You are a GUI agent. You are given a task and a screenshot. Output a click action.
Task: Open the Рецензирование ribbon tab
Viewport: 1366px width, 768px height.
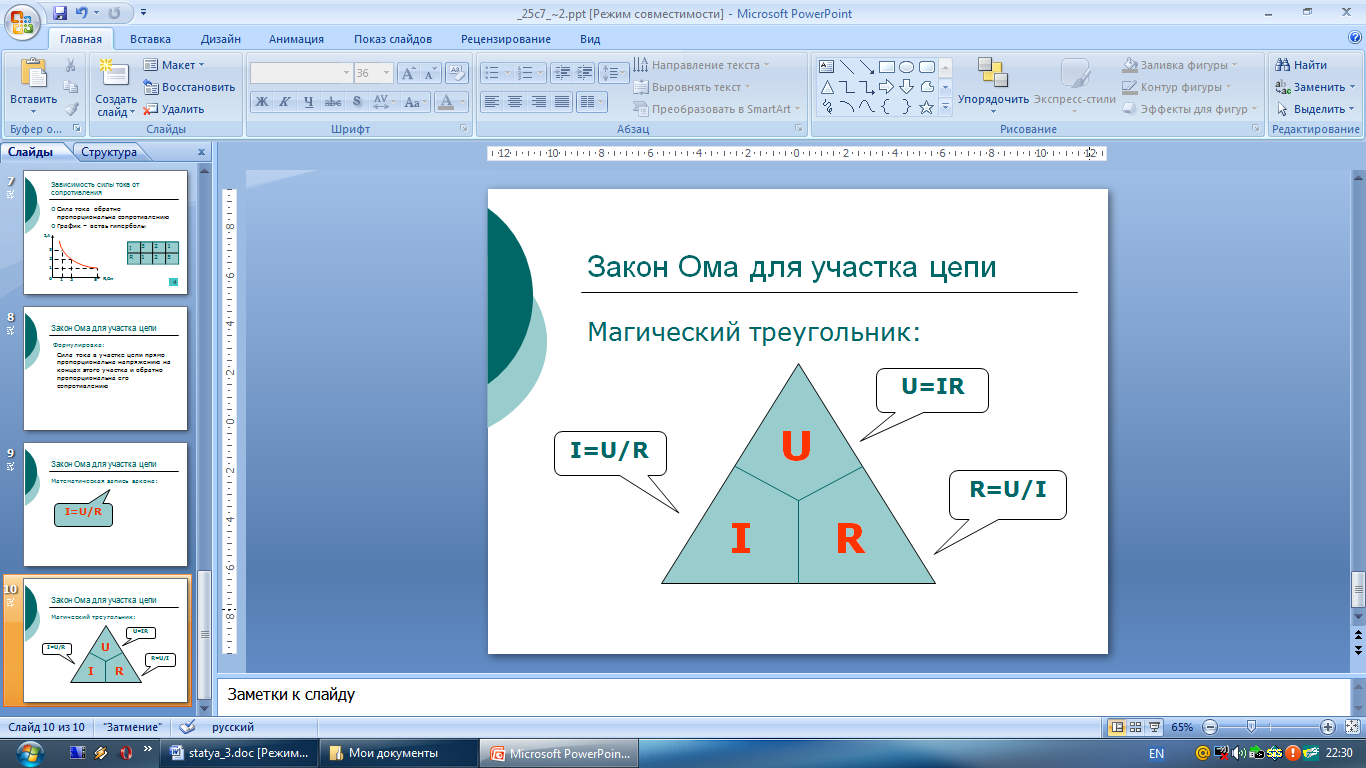(x=506, y=39)
